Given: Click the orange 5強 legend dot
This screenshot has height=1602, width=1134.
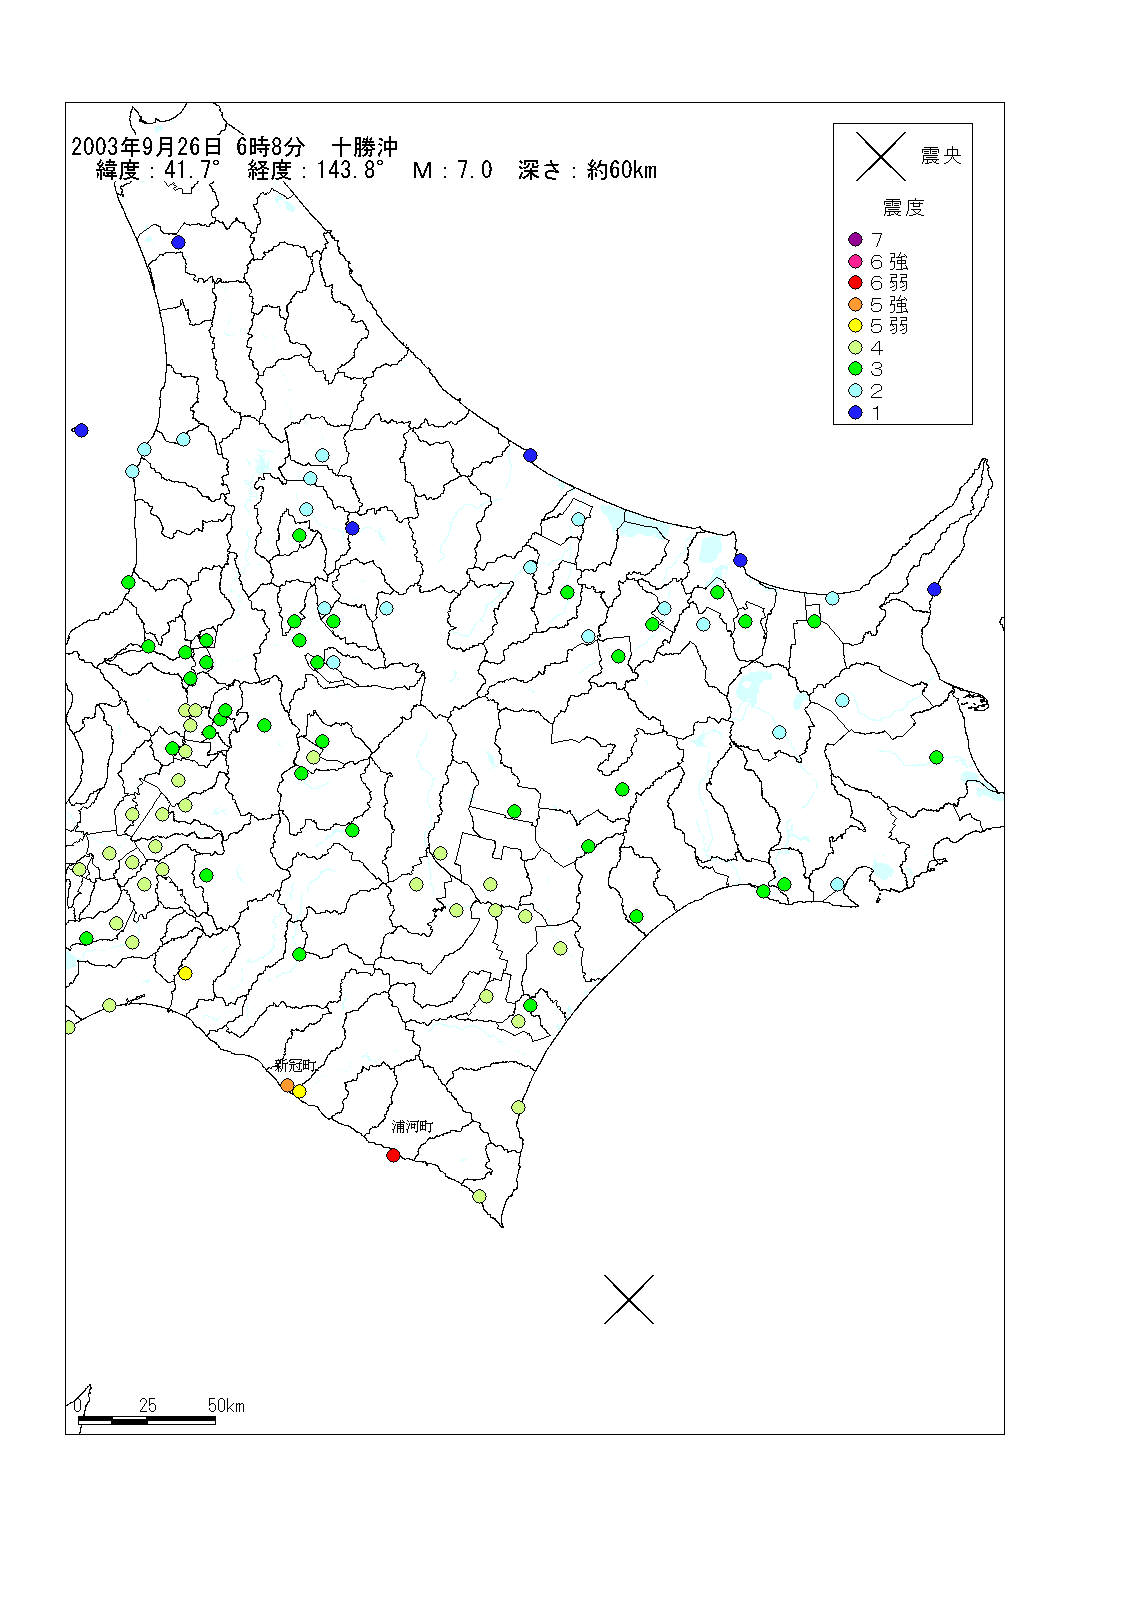Looking at the screenshot, I should (x=855, y=304).
